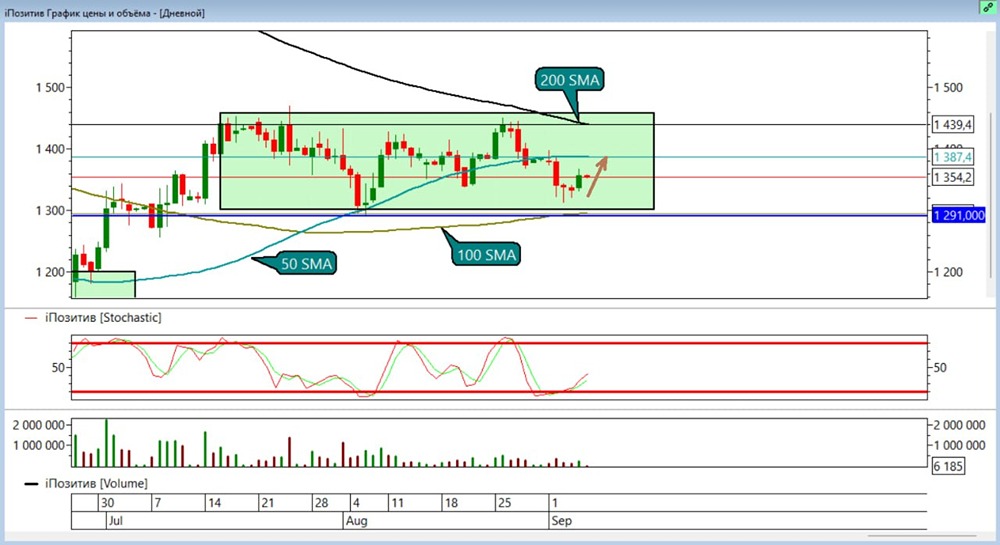
Task: Click the 50 label on right Stochastic axis
Action: (x=940, y=368)
